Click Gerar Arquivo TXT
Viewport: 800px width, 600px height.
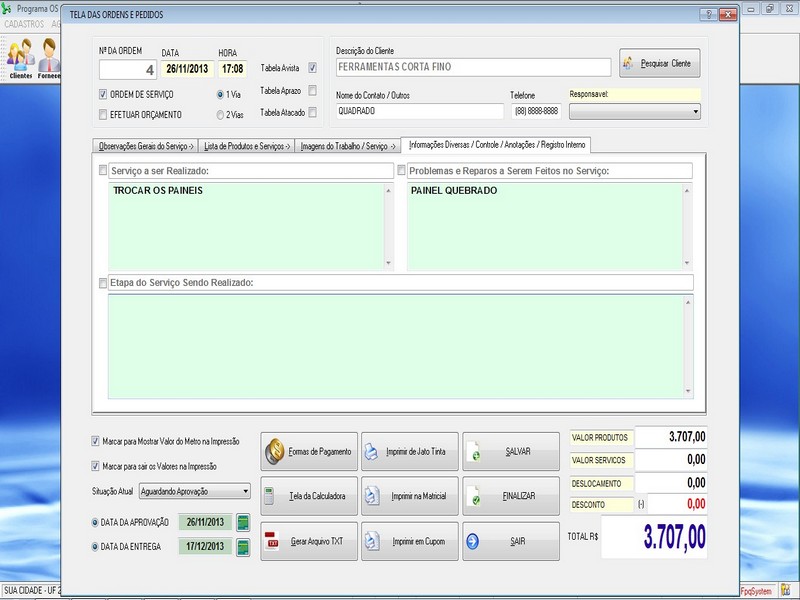click(x=308, y=541)
